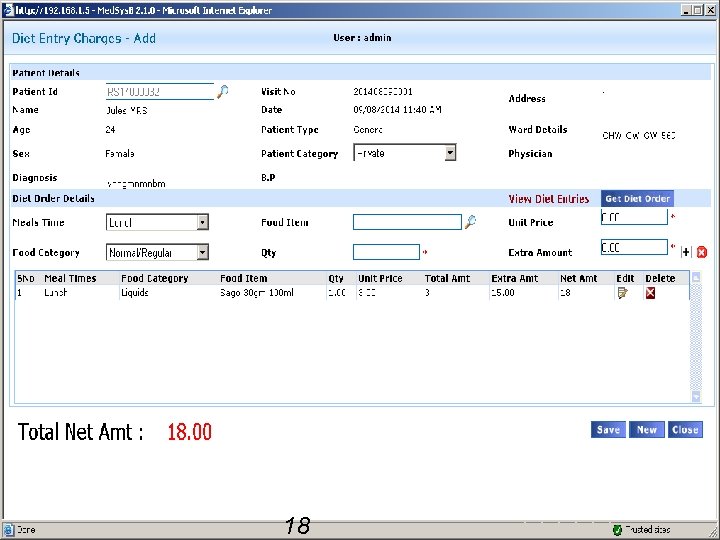Viewport: 720px width, 540px height.
Task: Click the Extra Amt column header
Action: [x=515, y=278]
